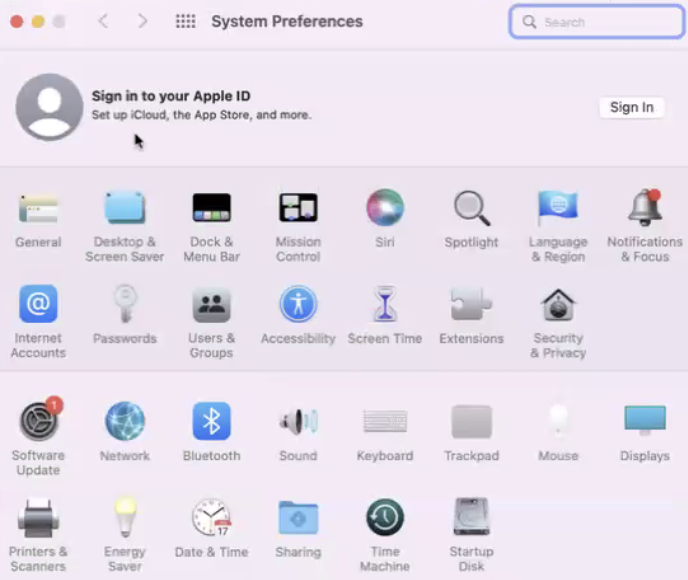Click the Apple ID avatar picture
This screenshot has width=688, height=580.
point(49,107)
